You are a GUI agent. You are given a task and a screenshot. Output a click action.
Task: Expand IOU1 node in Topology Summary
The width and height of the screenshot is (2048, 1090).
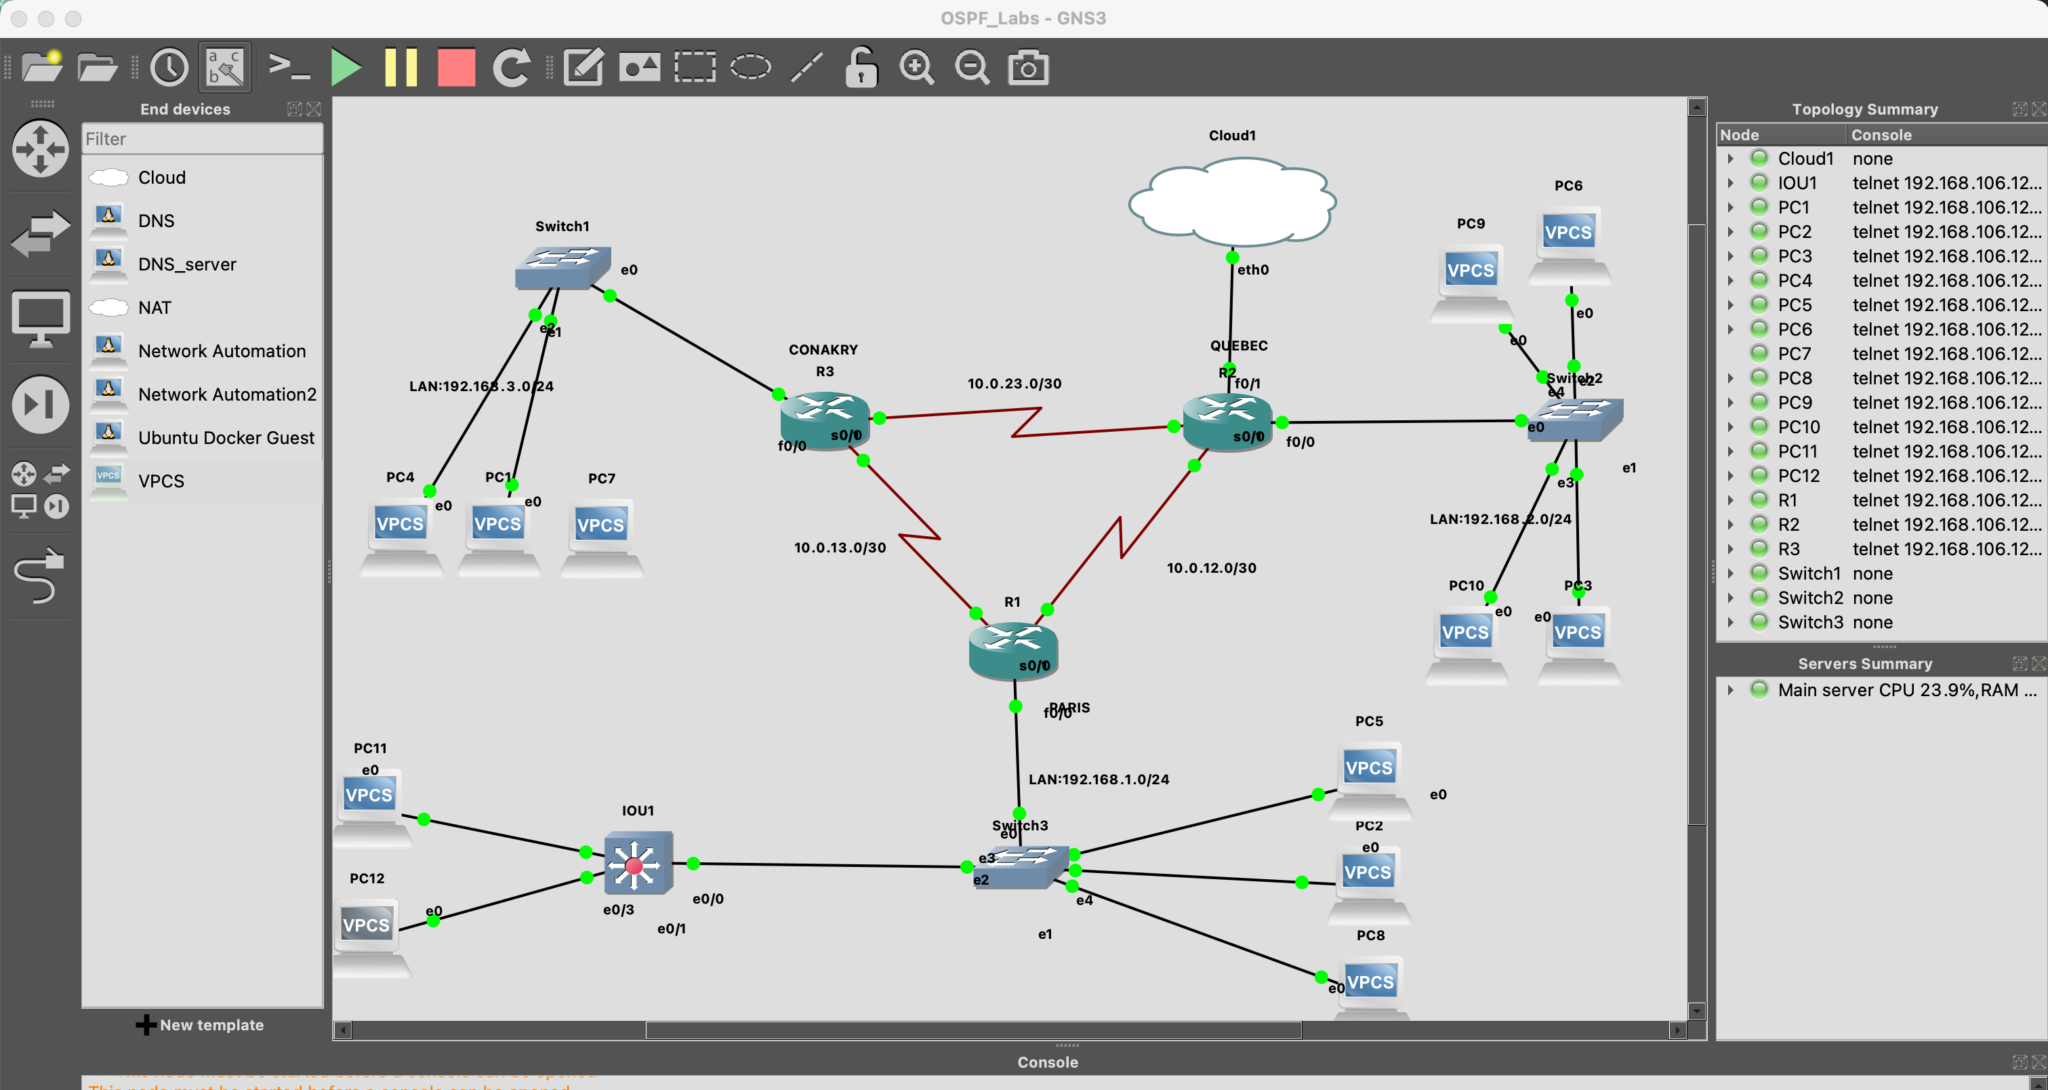1730,183
